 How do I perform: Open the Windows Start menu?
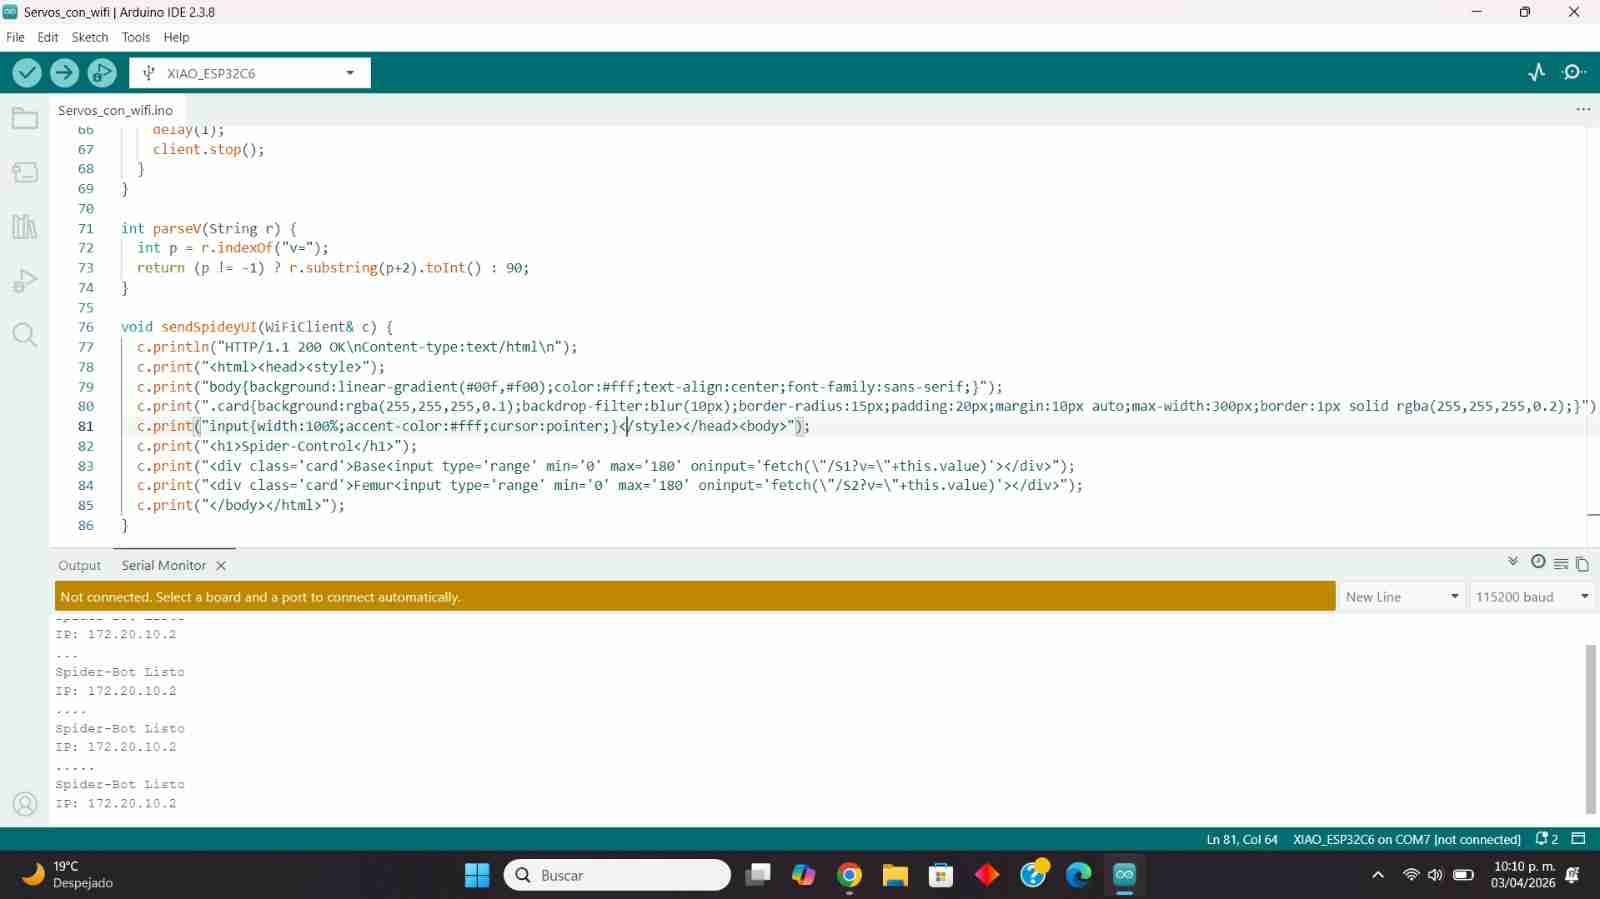tap(477, 875)
